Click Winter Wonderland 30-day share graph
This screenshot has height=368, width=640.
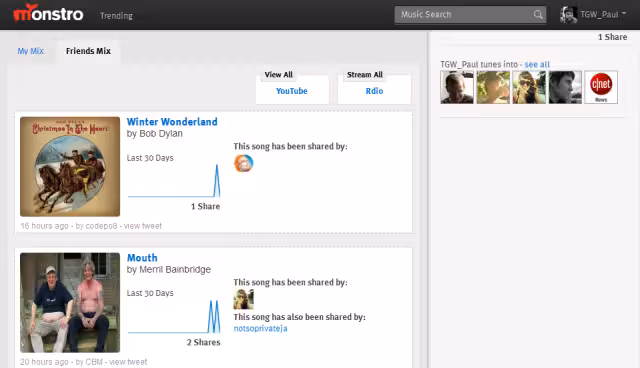(174, 181)
